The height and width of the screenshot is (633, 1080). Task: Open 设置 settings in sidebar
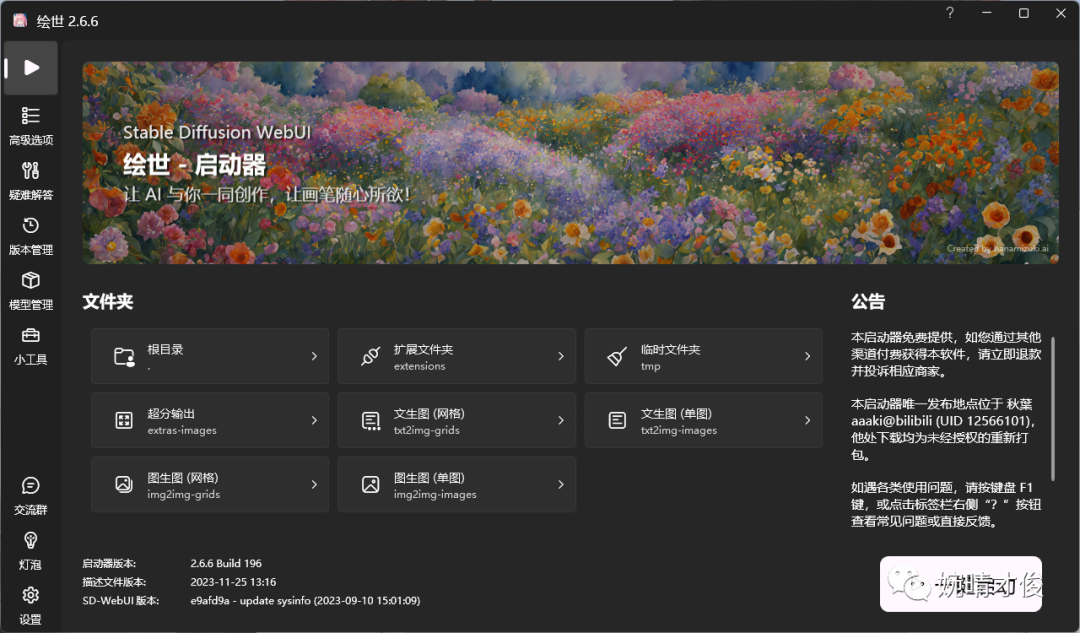[31, 606]
